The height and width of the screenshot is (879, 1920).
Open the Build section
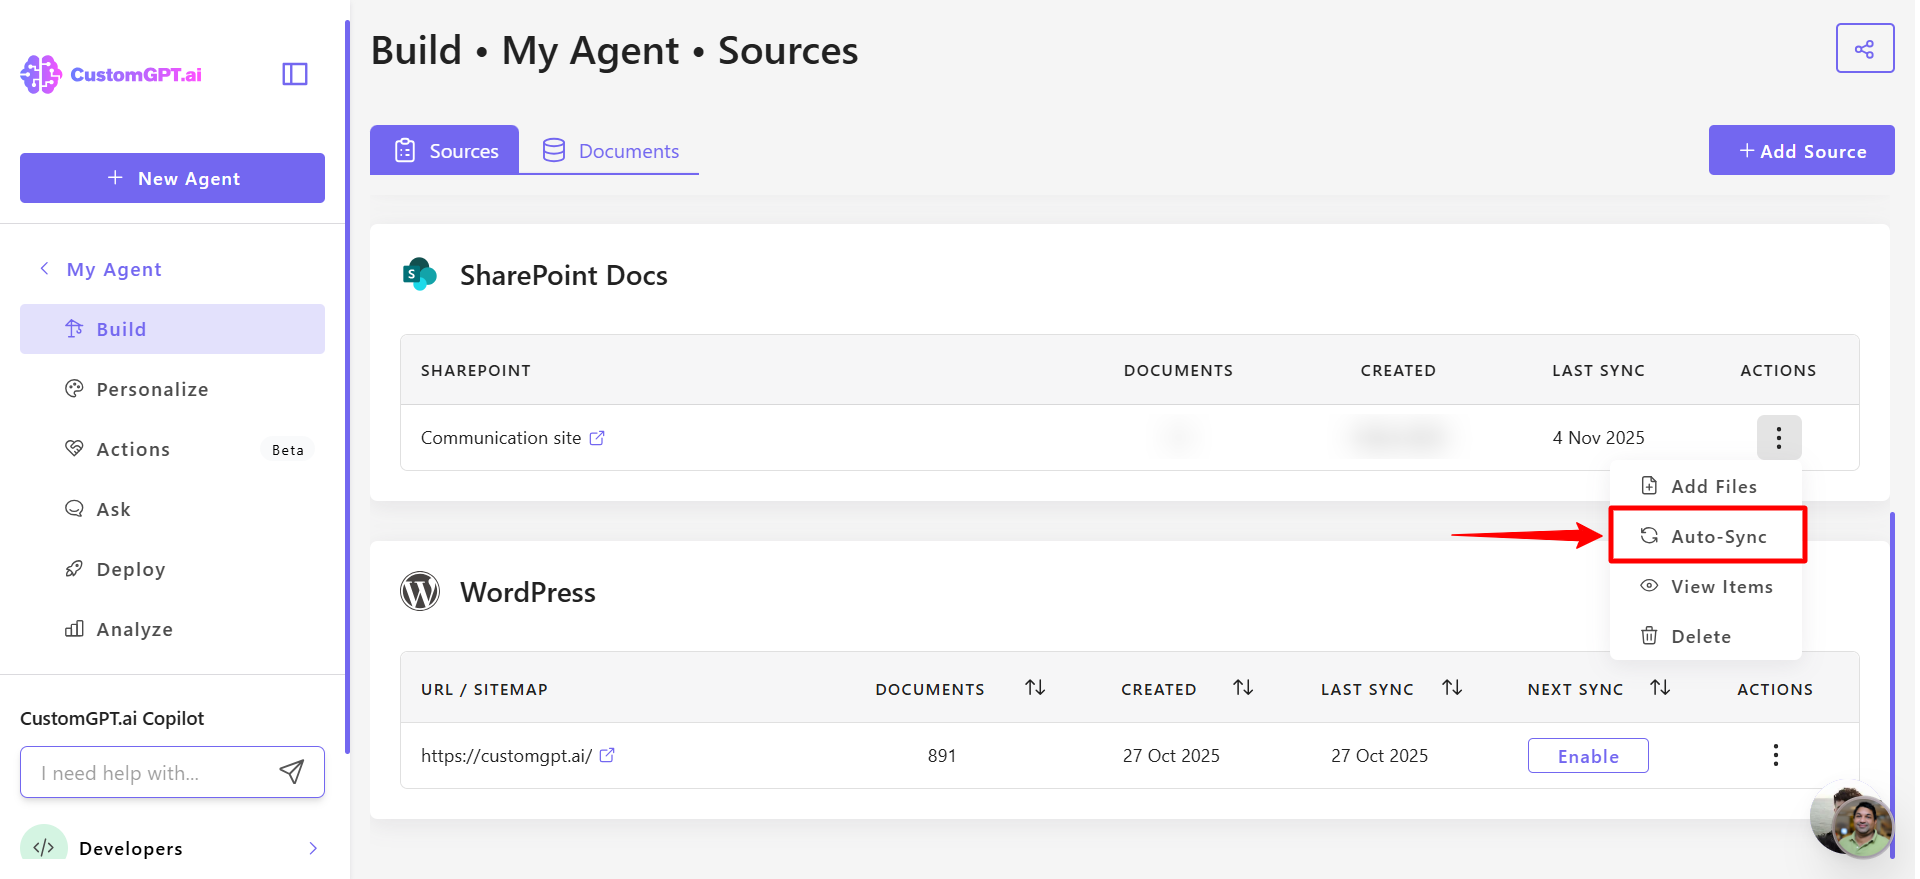click(x=172, y=329)
